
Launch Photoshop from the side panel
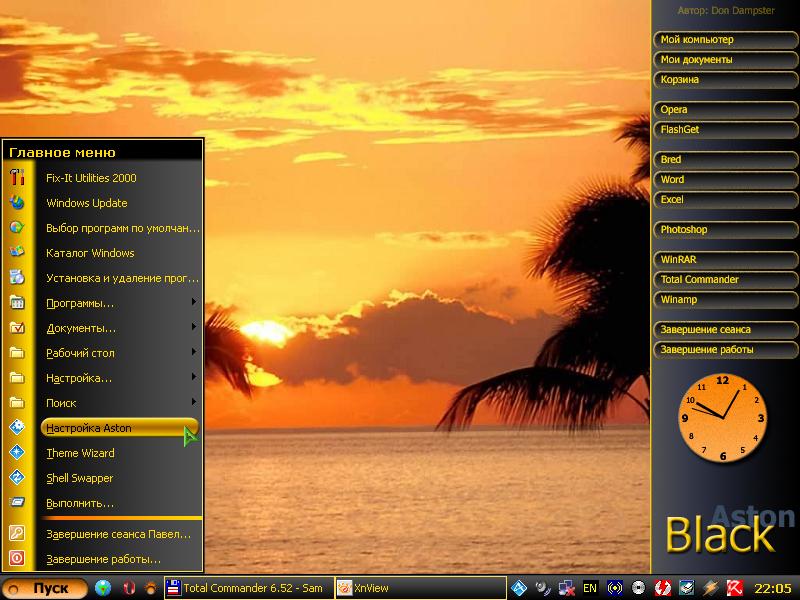[726, 229]
